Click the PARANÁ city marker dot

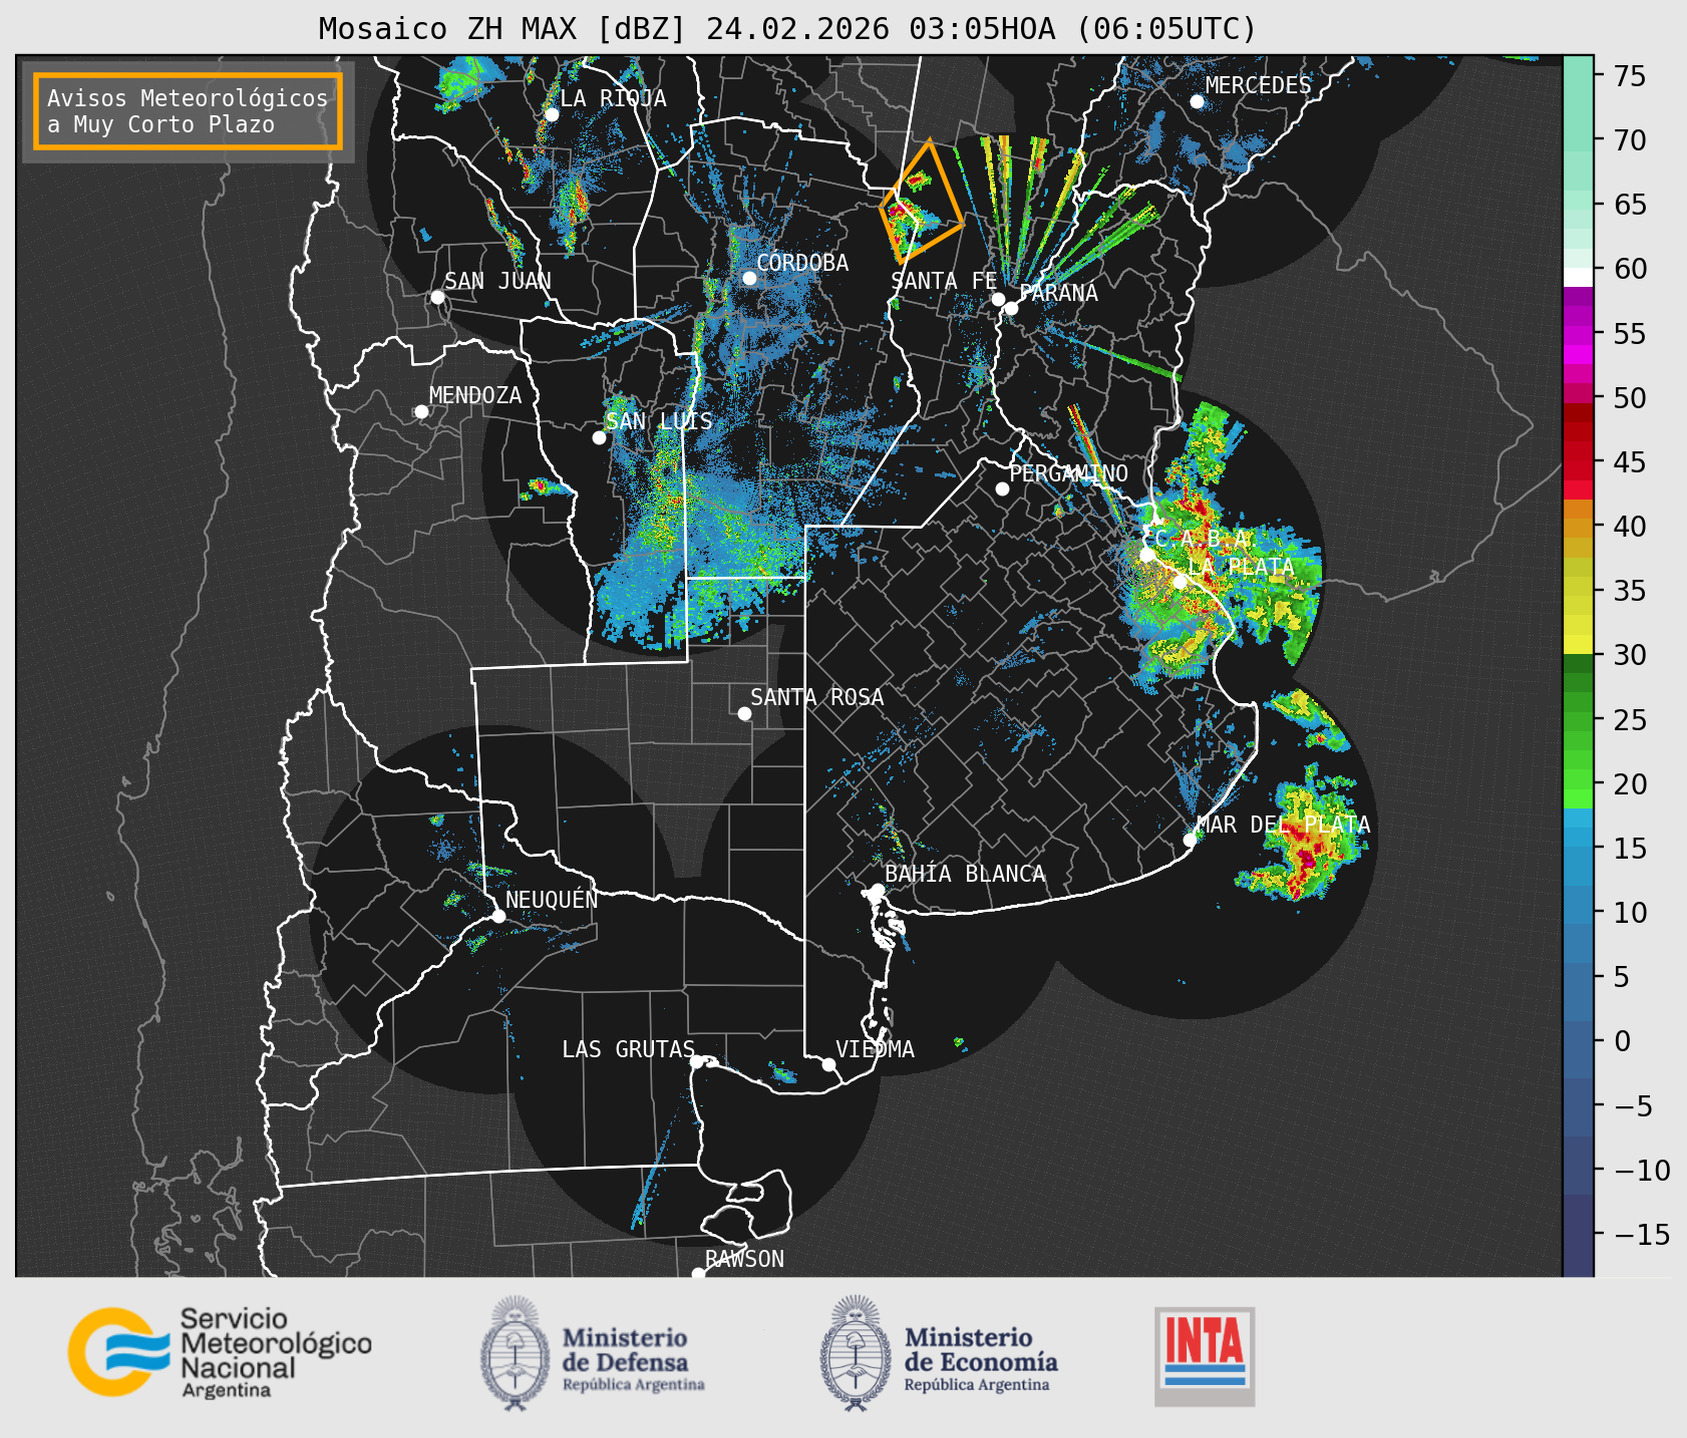[x=1011, y=308]
